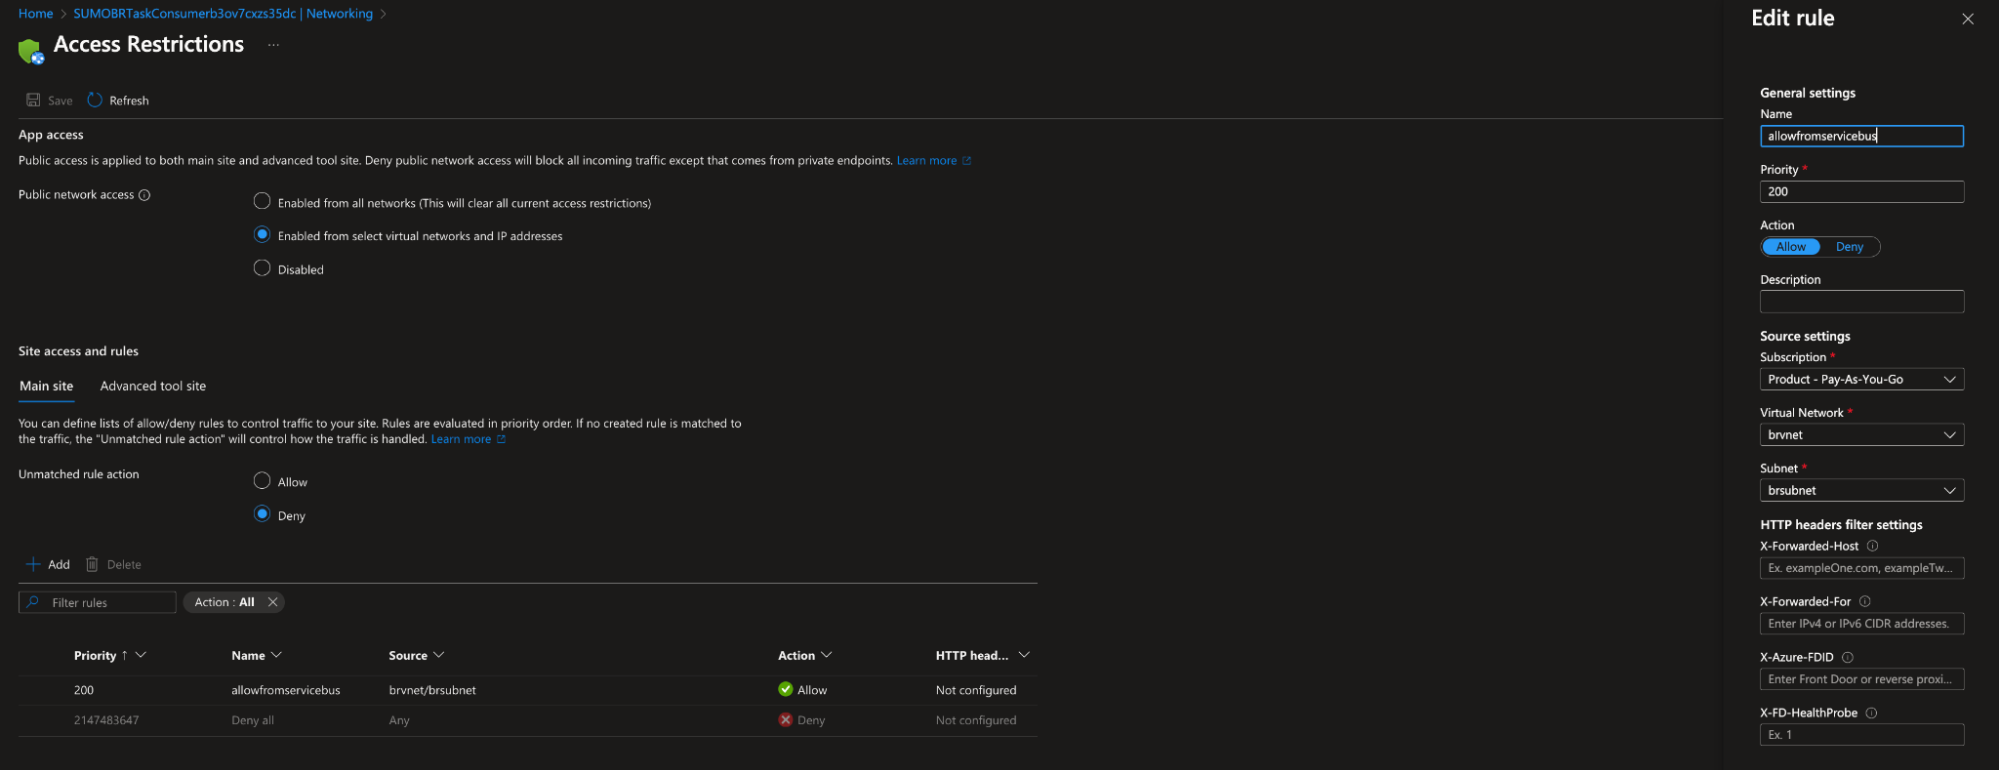Switch to Advanced tool site tab
Image resolution: width=1999 pixels, height=771 pixels.
click(153, 386)
